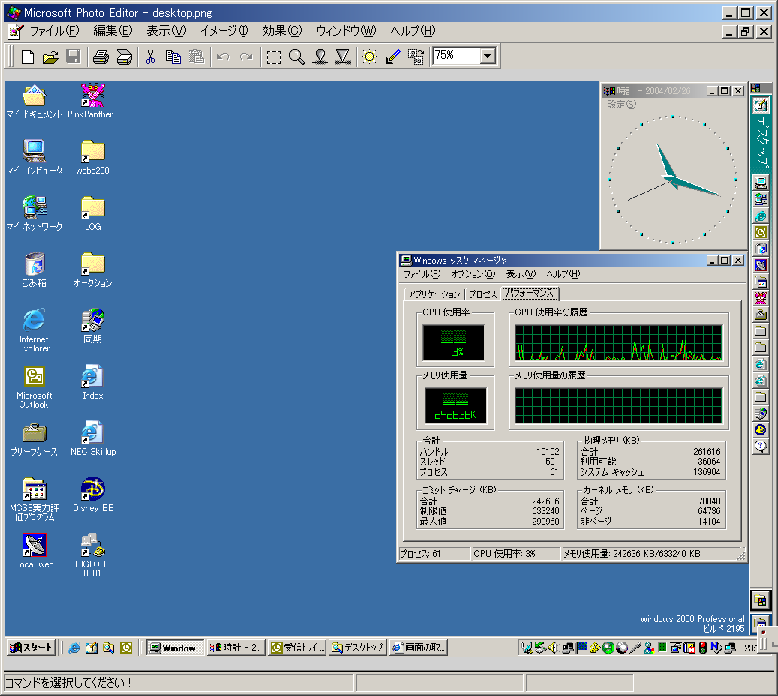Click the Copy toolbar icon

click(173, 57)
